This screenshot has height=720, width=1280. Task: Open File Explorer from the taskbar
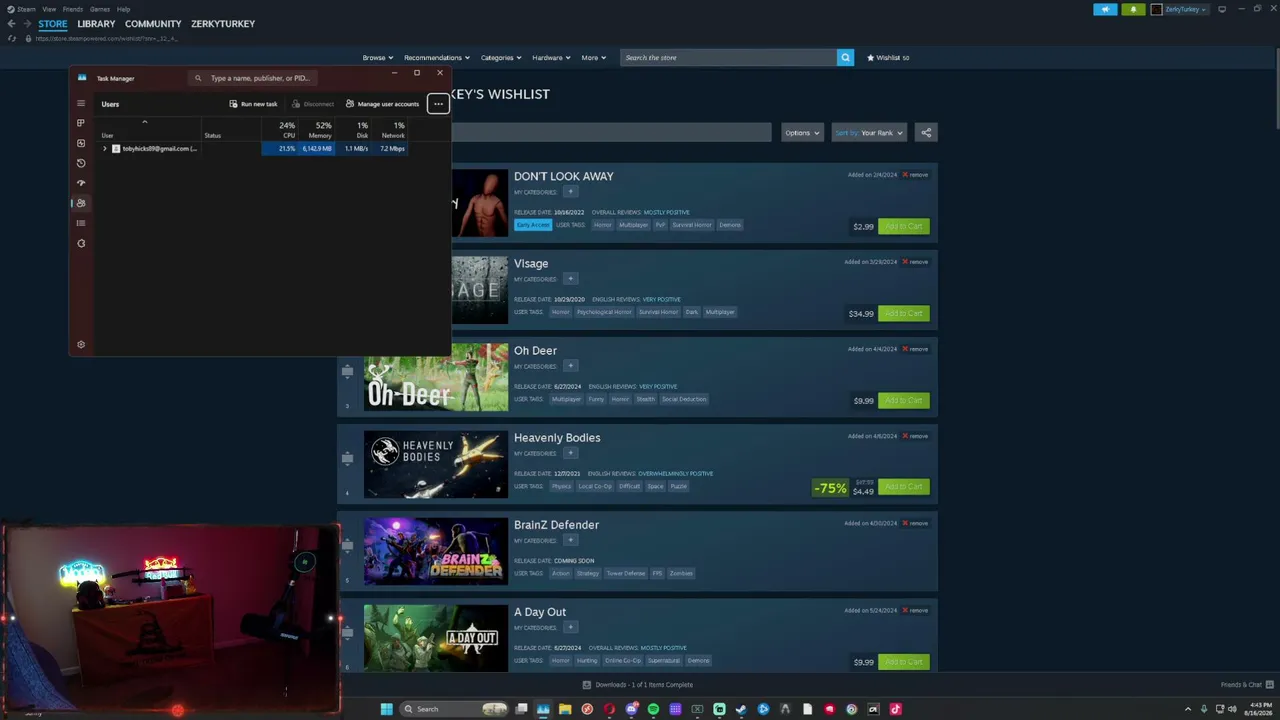click(x=565, y=710)
